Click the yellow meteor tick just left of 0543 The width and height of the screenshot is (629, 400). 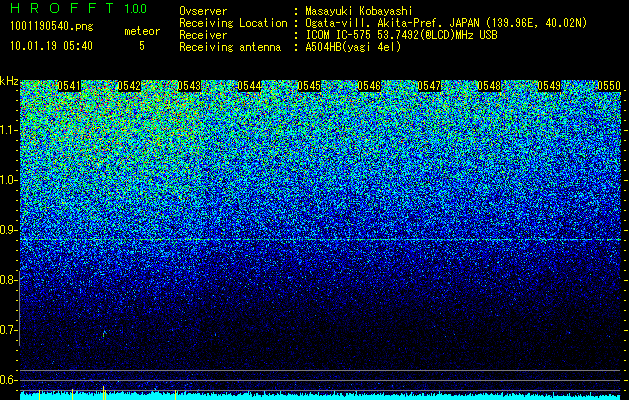tap(175, 395)
